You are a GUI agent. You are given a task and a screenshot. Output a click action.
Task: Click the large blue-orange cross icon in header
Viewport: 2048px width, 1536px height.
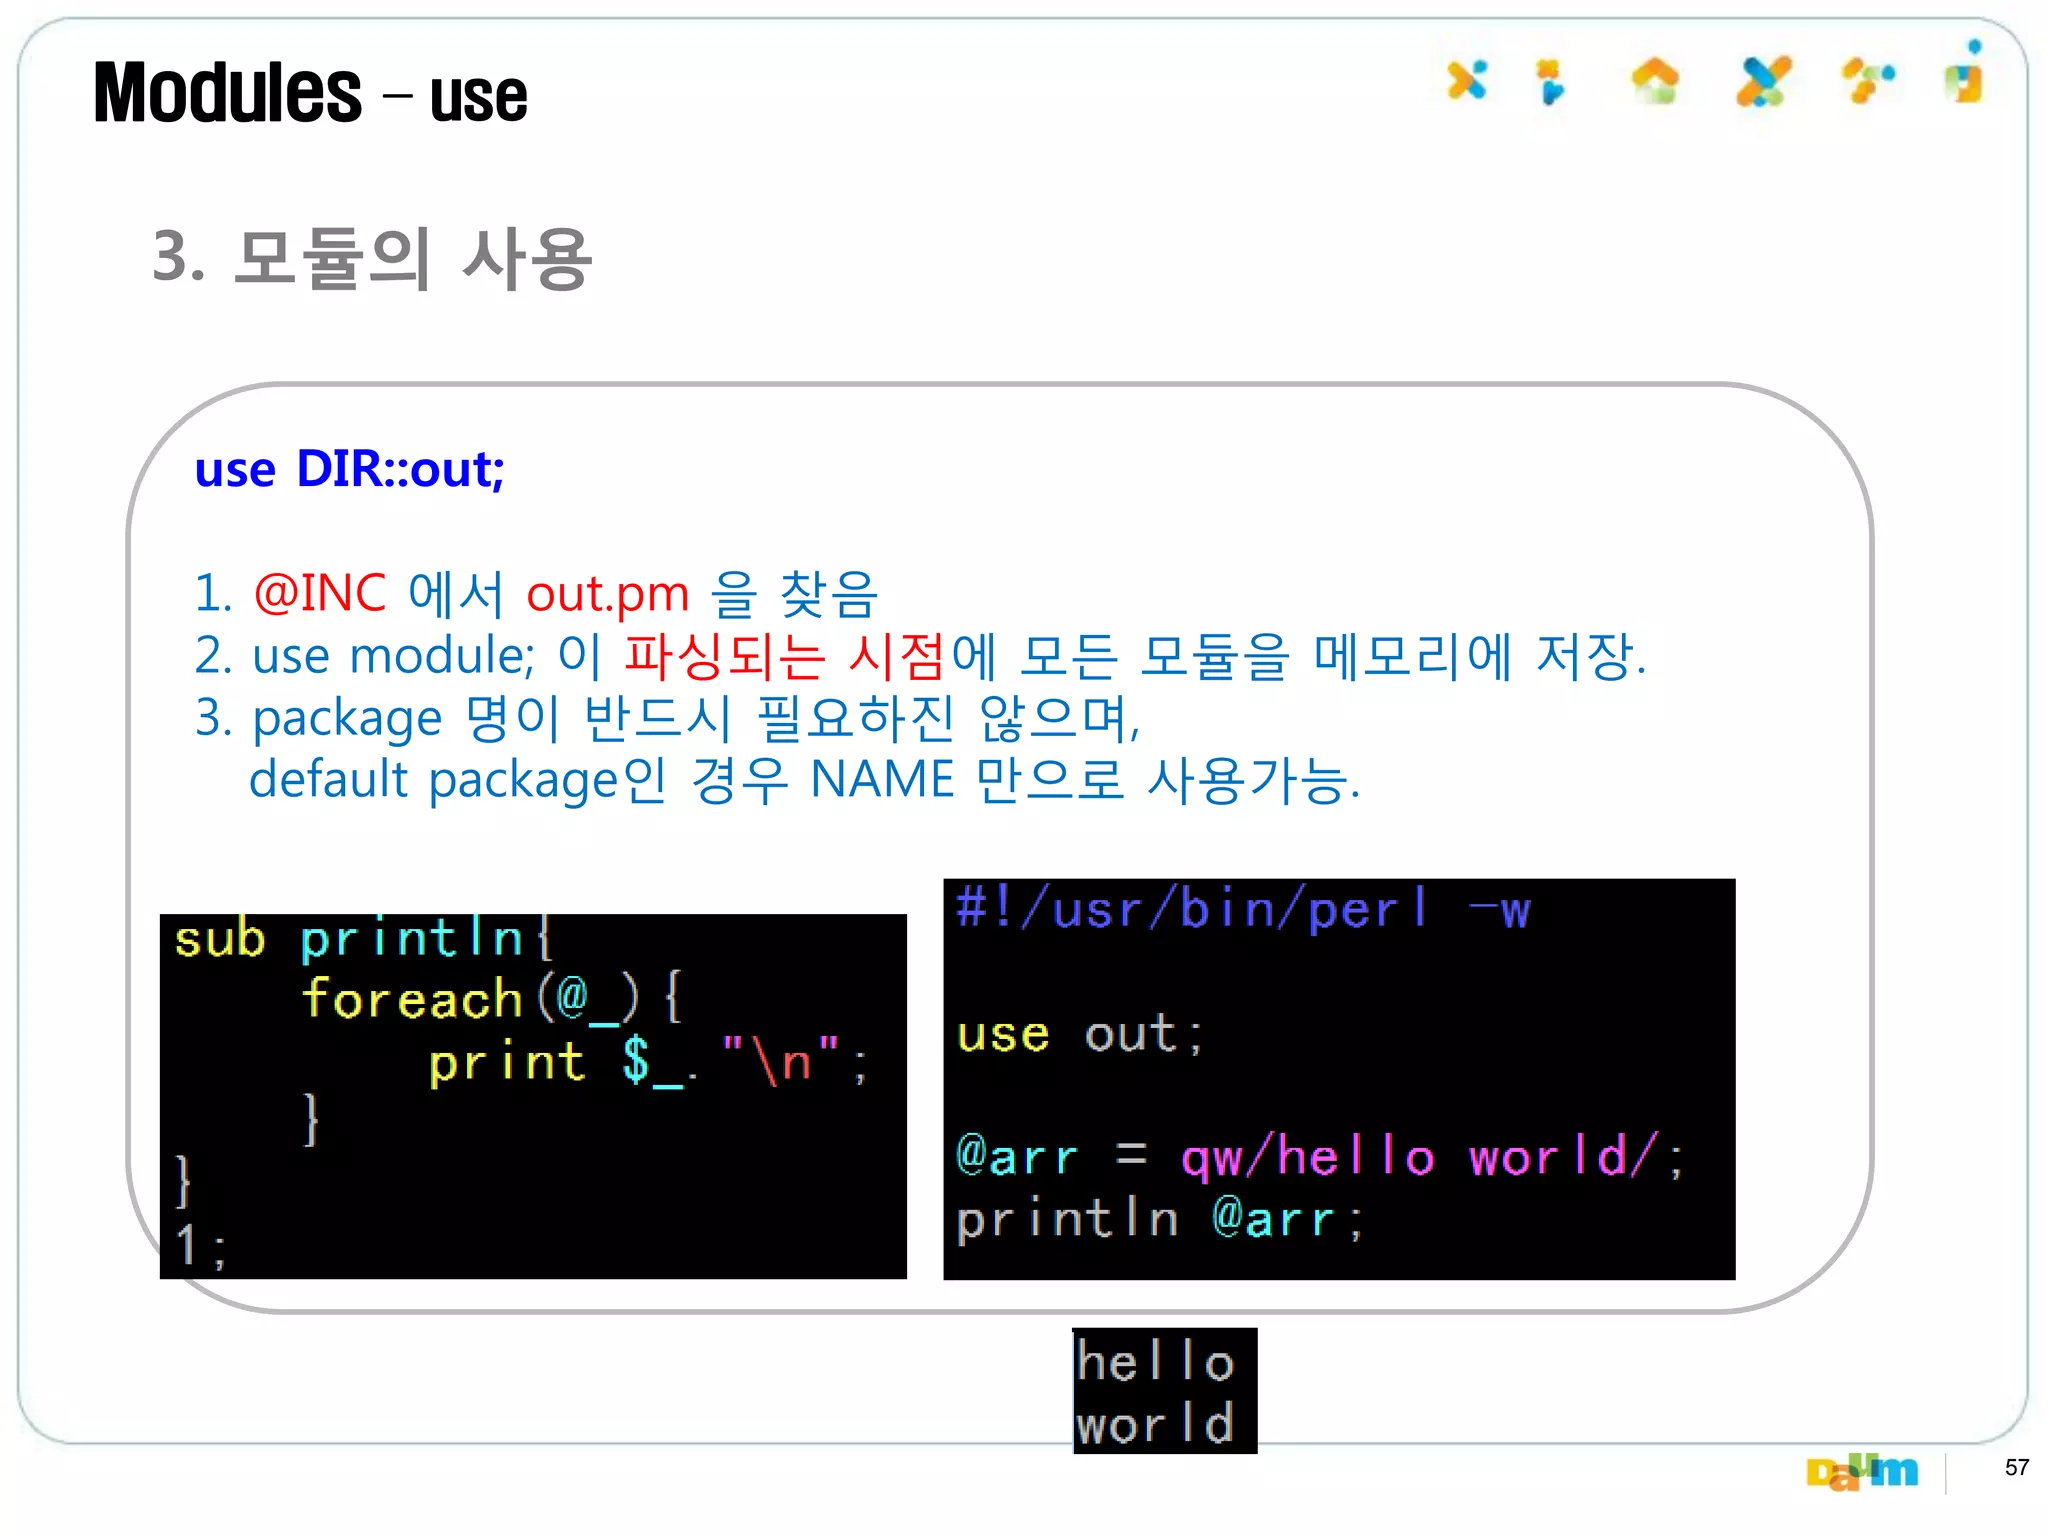pos(1763,82)
